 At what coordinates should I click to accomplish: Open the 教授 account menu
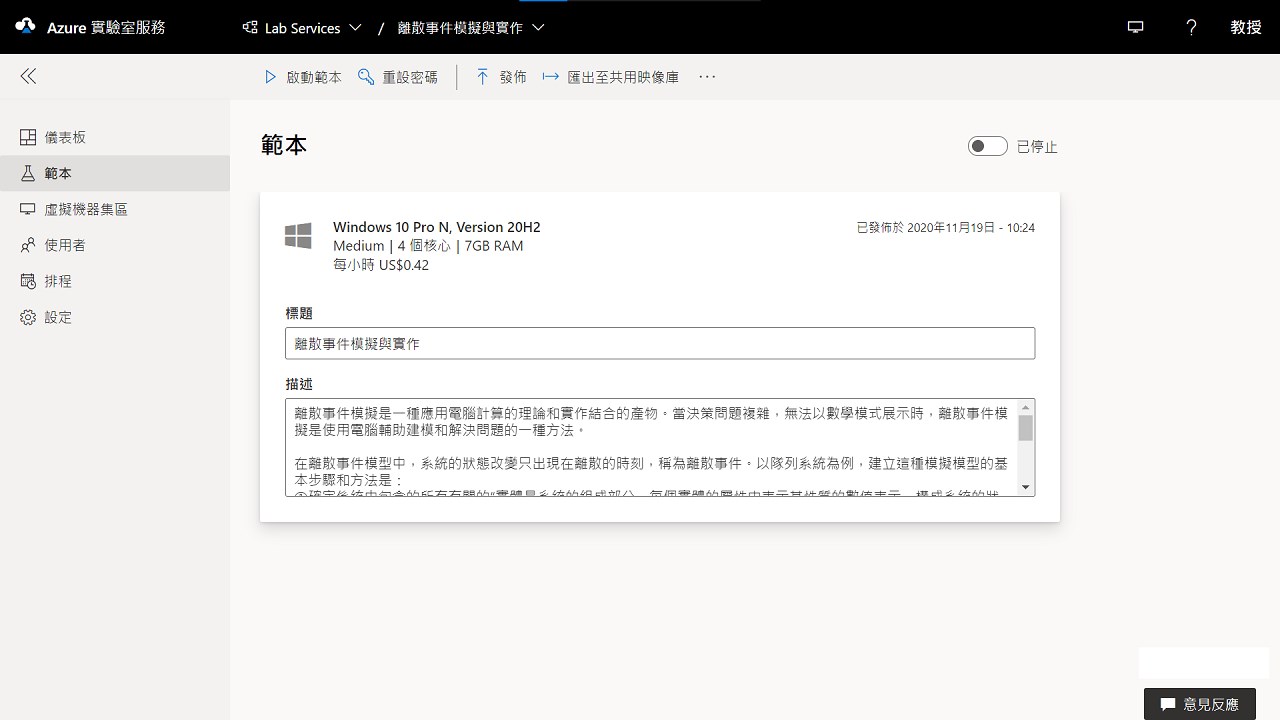point(1246,28)
